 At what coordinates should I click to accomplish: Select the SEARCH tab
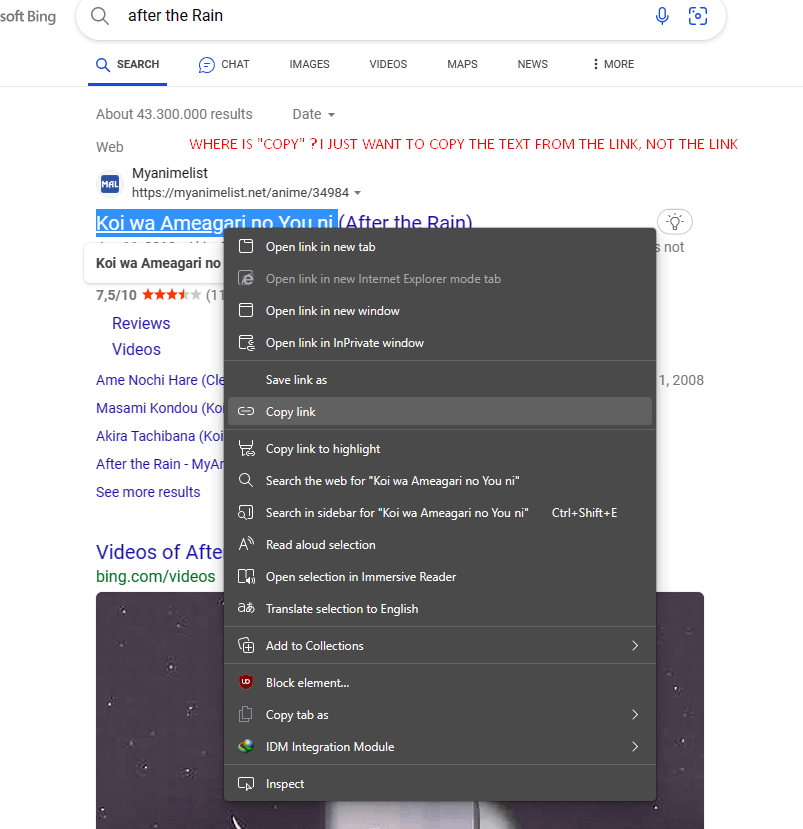coord(127,65)
